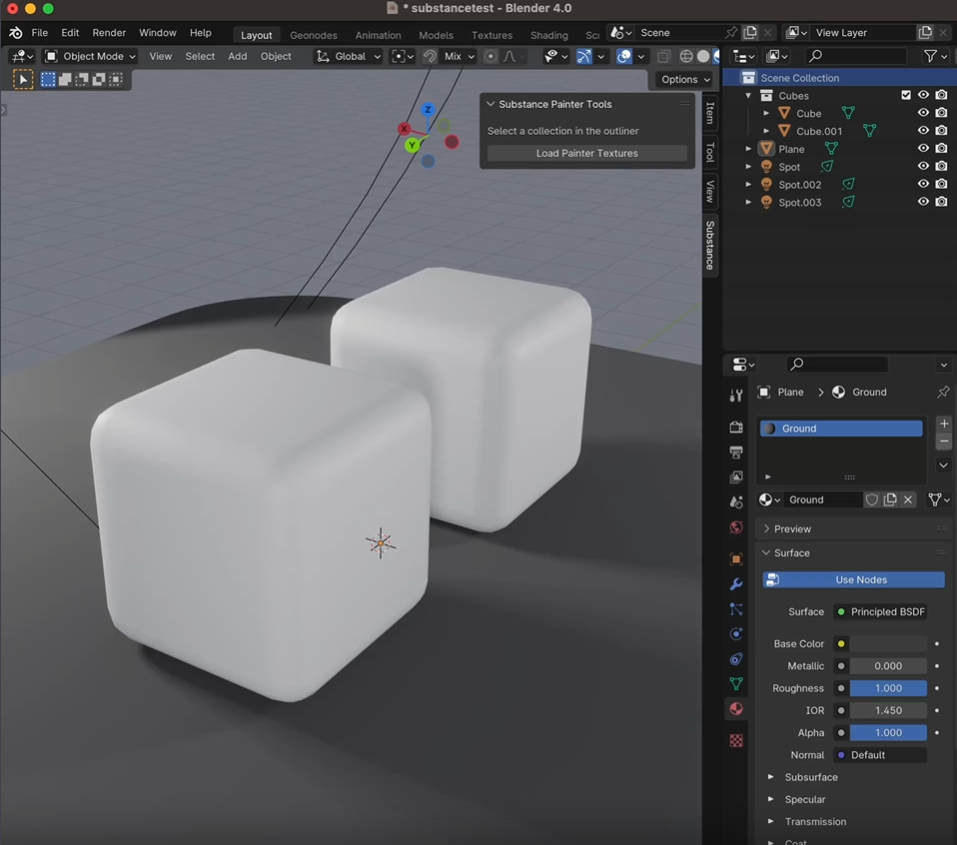Open the Physics properties tab
The height and width of the screenshot is (845, 957).
(x=736, y=635)
